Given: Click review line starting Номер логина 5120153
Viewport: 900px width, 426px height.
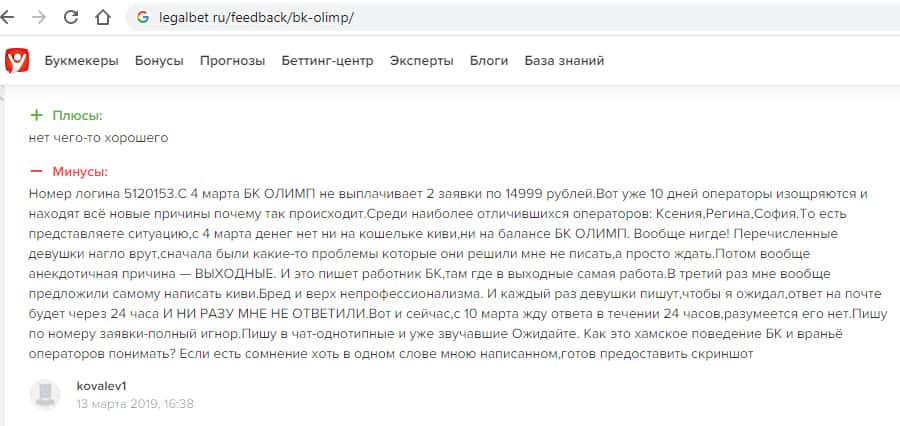Looking at the screenshot, I should [448, 194].
